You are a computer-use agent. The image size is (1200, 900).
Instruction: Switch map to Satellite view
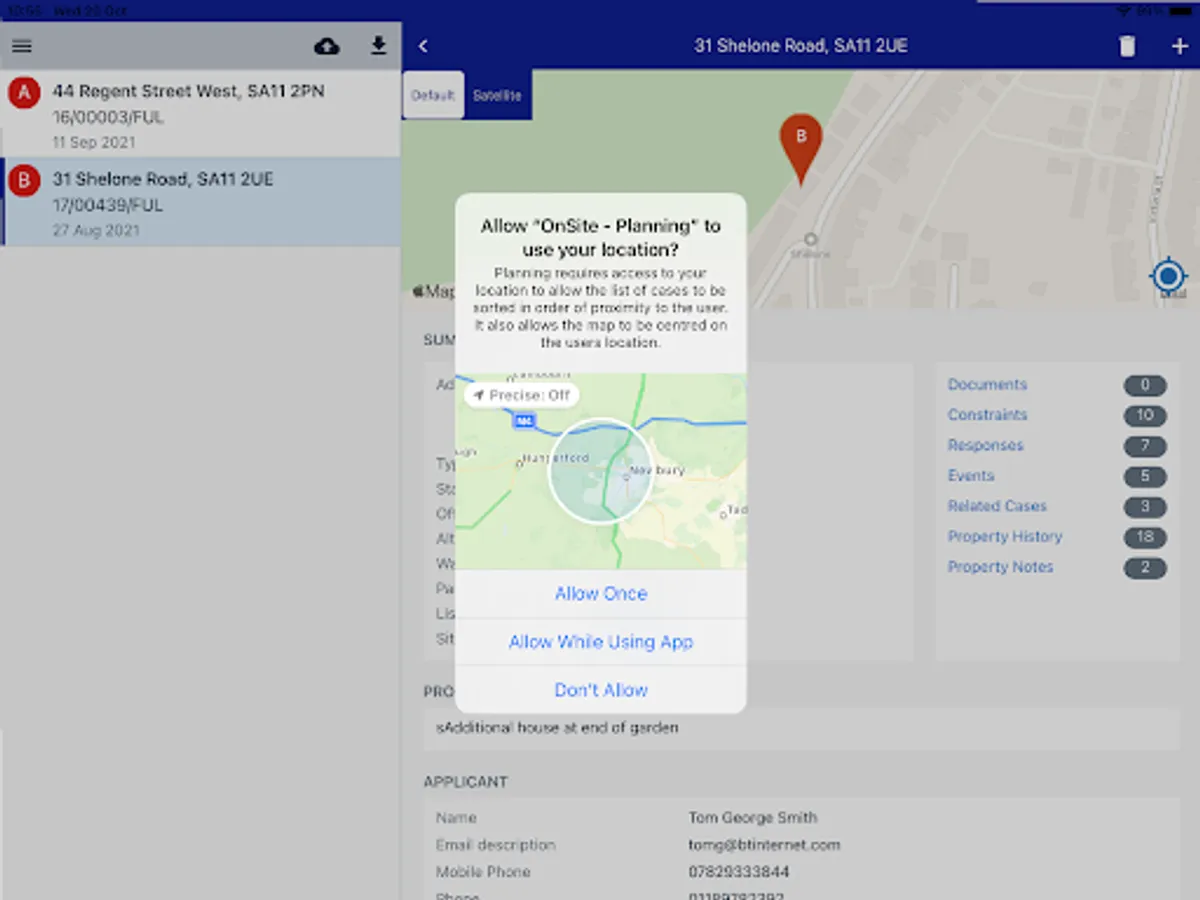coord(497,96)
